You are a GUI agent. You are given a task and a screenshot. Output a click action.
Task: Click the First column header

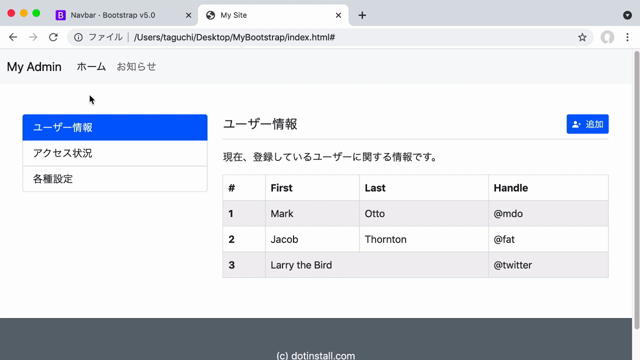point(312,188)
